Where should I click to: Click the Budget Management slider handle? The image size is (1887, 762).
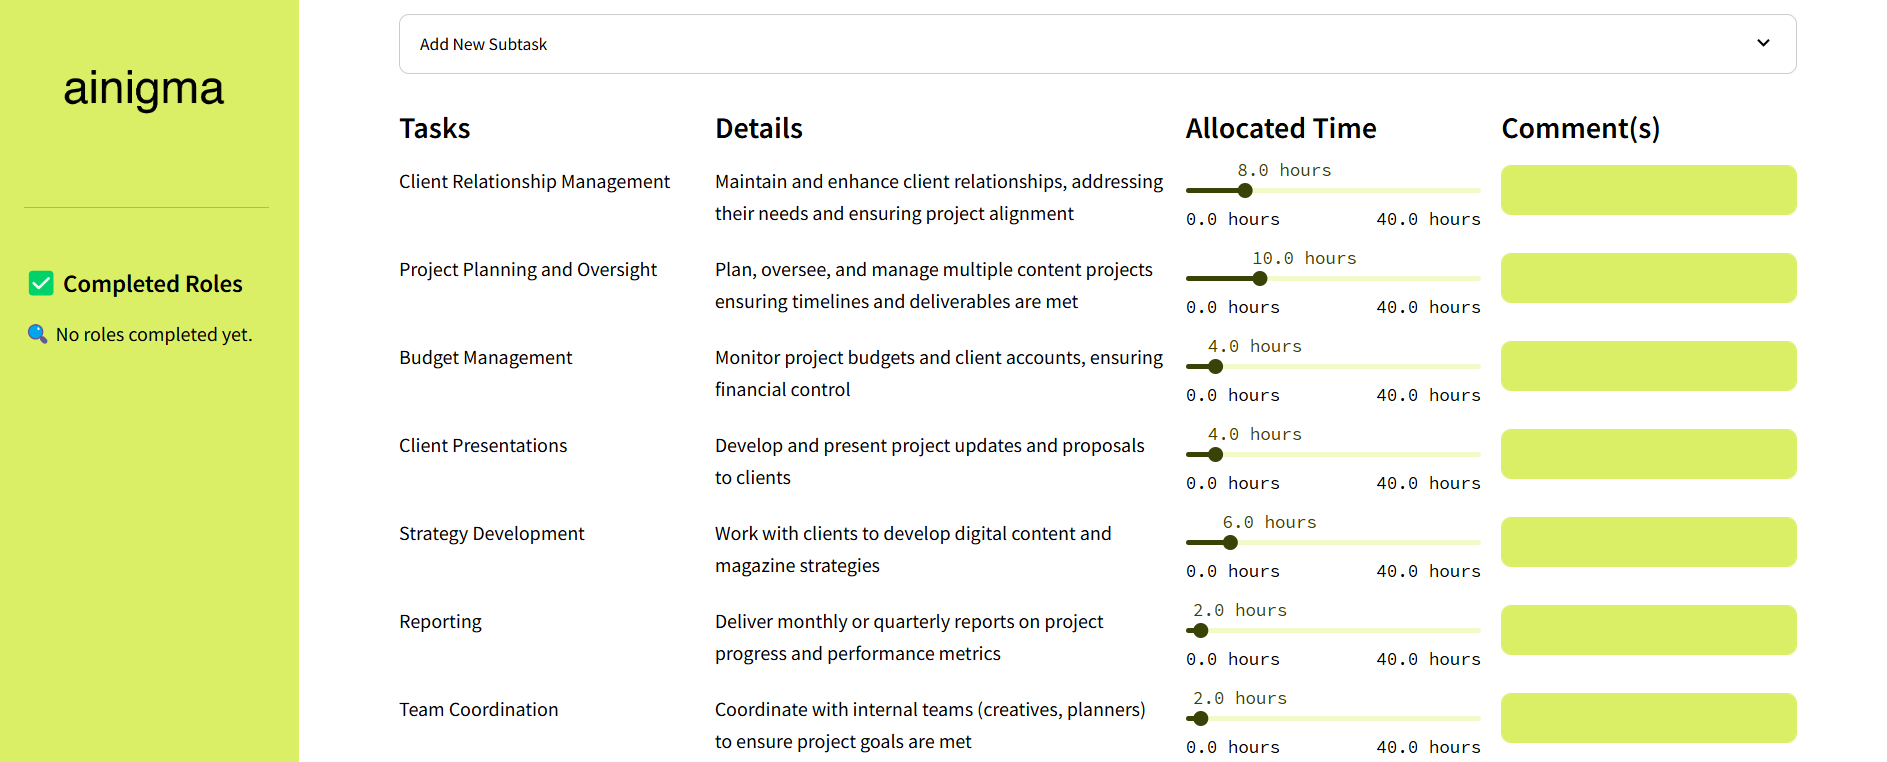coord(1216,366)
